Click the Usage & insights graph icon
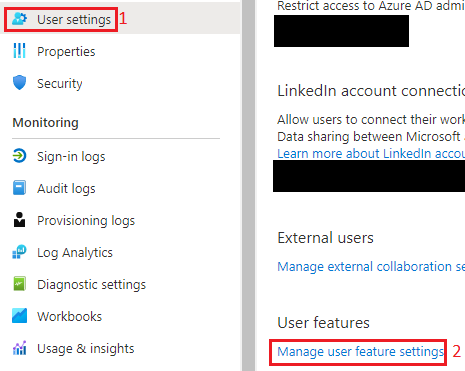465x371 pixels. 19,348
